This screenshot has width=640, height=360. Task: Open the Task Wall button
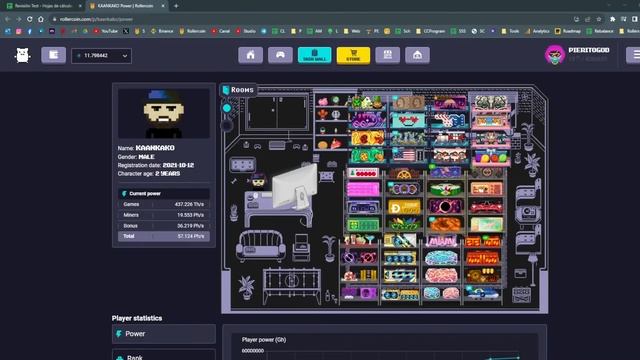[x=315, y=55]
